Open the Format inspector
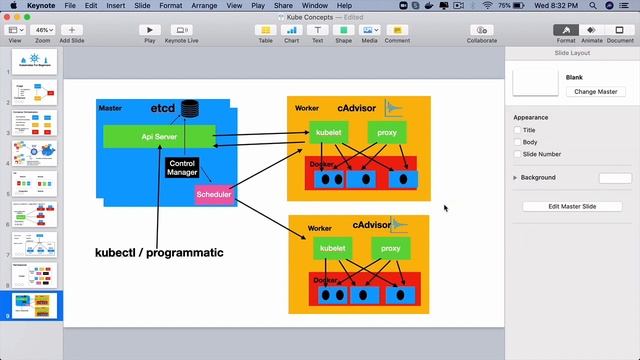640x360 pixels. coord(566,30)
